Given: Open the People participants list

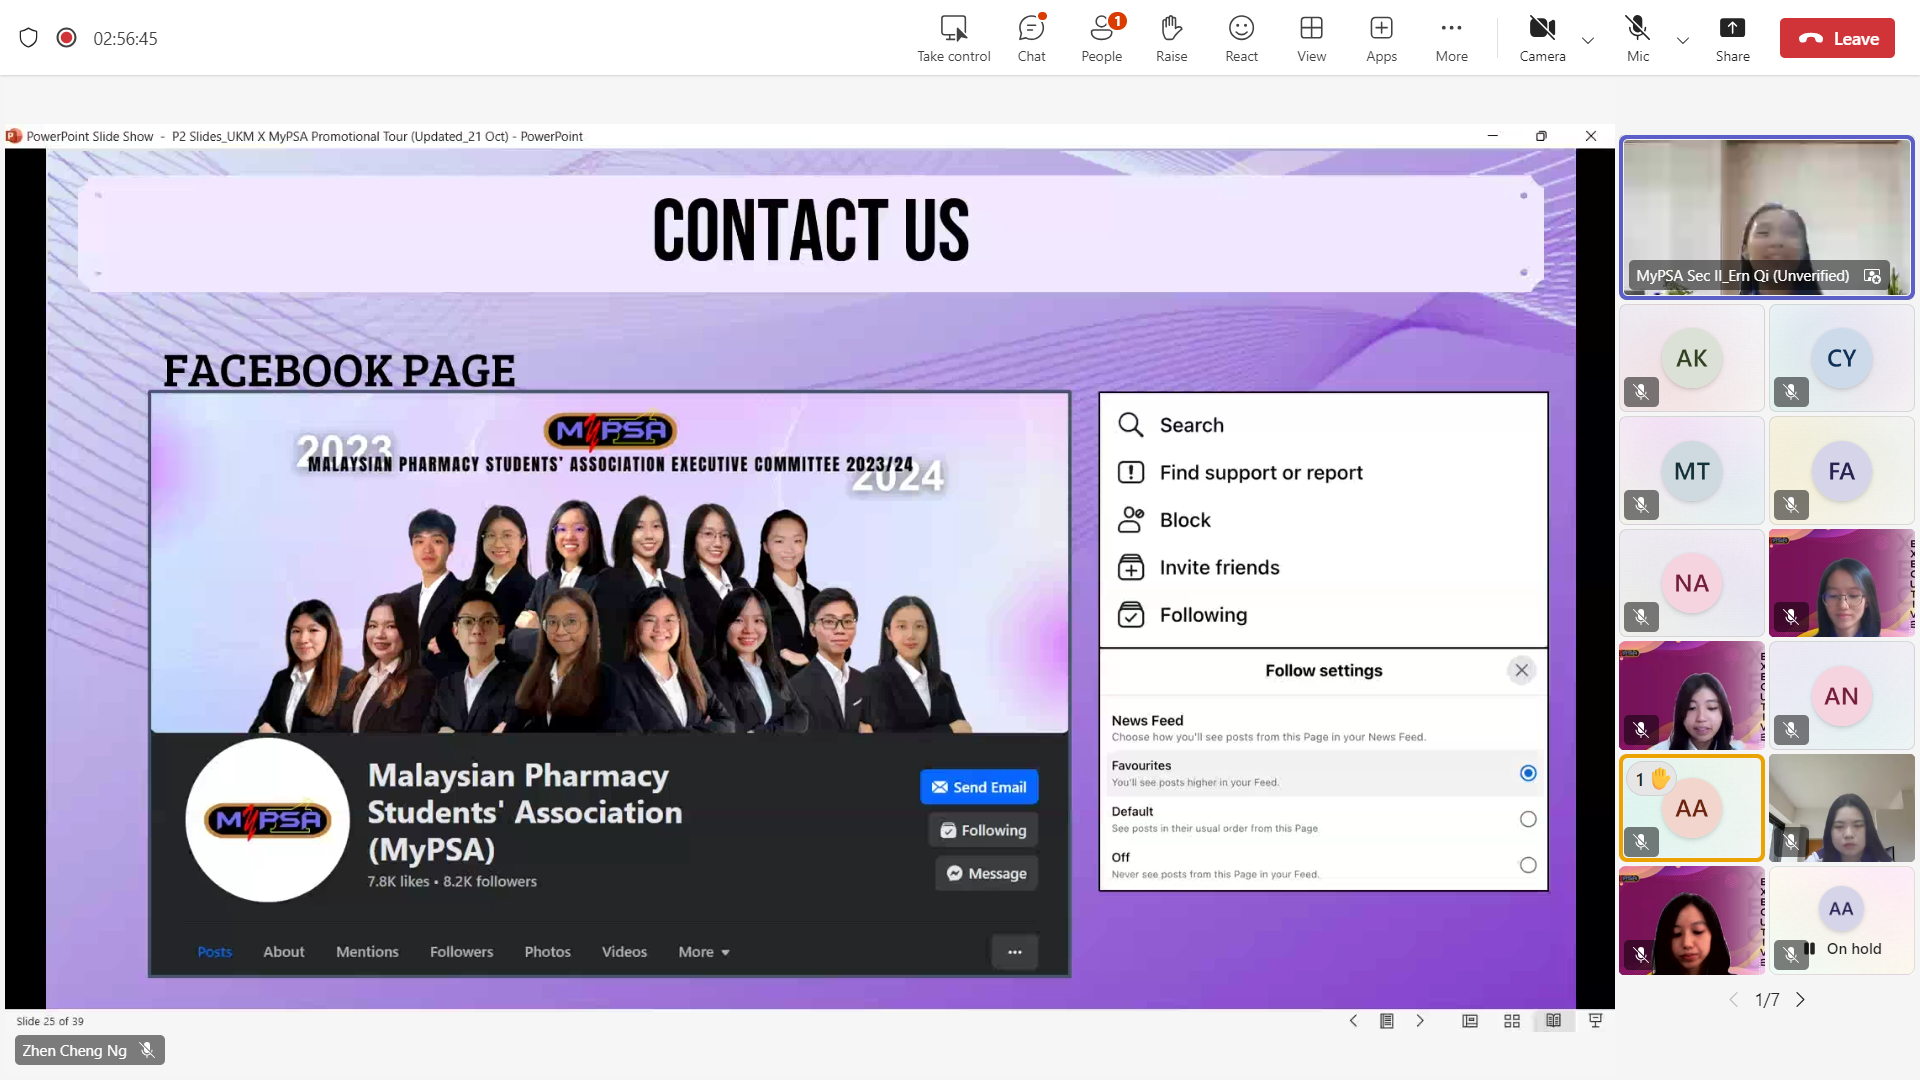Looking at the screenshot, I should tap(1101, 38).
